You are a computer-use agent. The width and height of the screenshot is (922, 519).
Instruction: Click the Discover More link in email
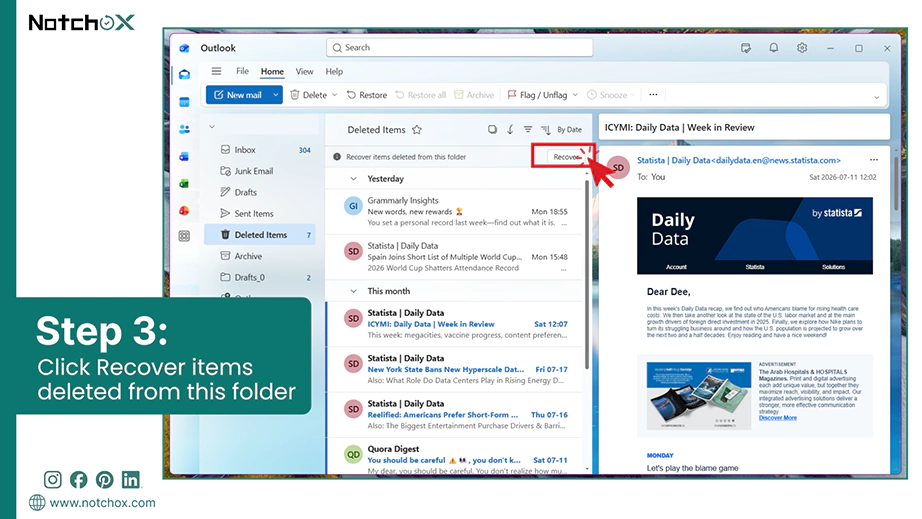pos(777,418)
